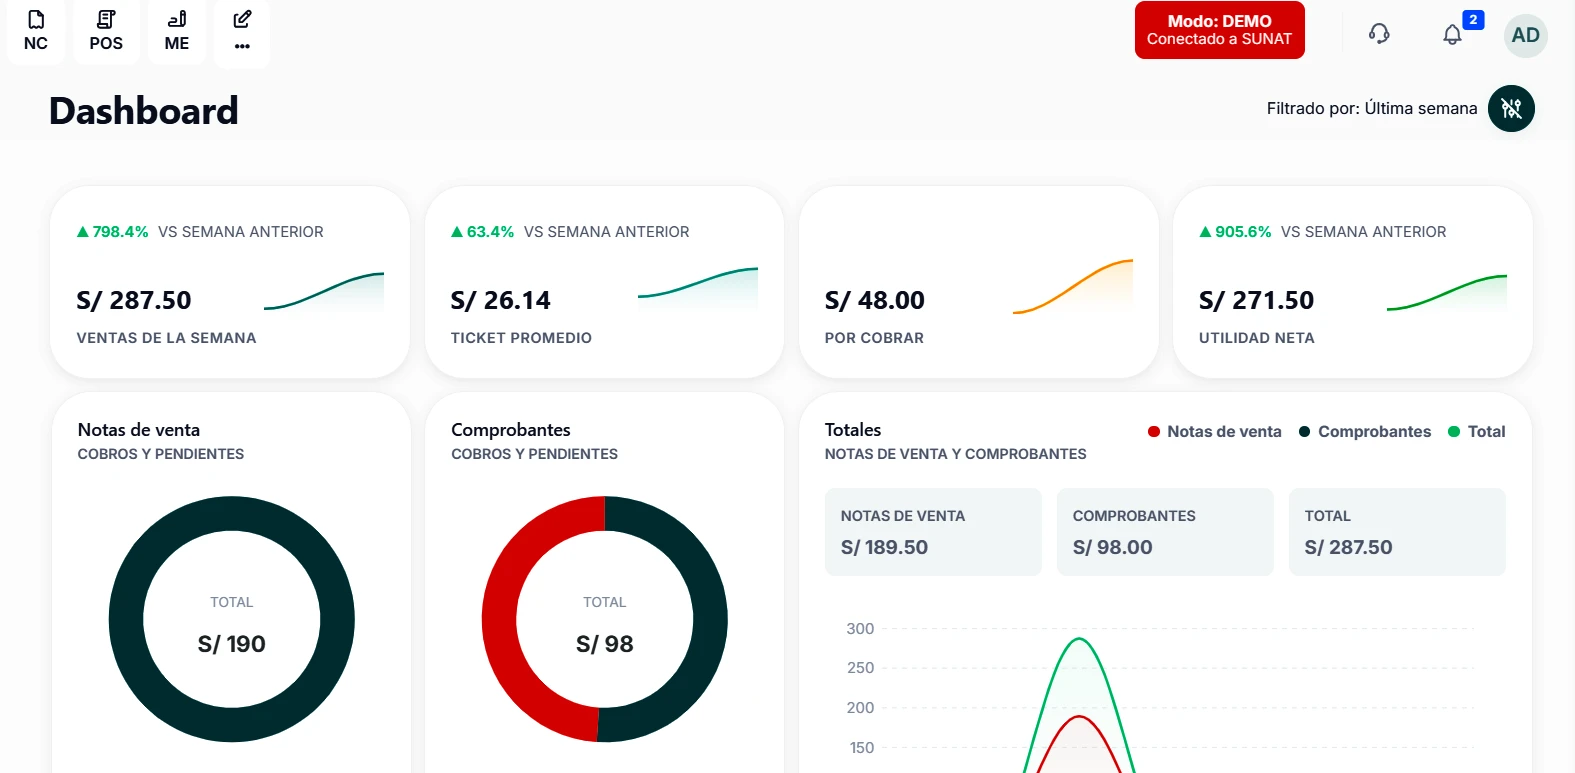
Task: Click the green Total legend dot
Action: click(x=1454, y=432)
